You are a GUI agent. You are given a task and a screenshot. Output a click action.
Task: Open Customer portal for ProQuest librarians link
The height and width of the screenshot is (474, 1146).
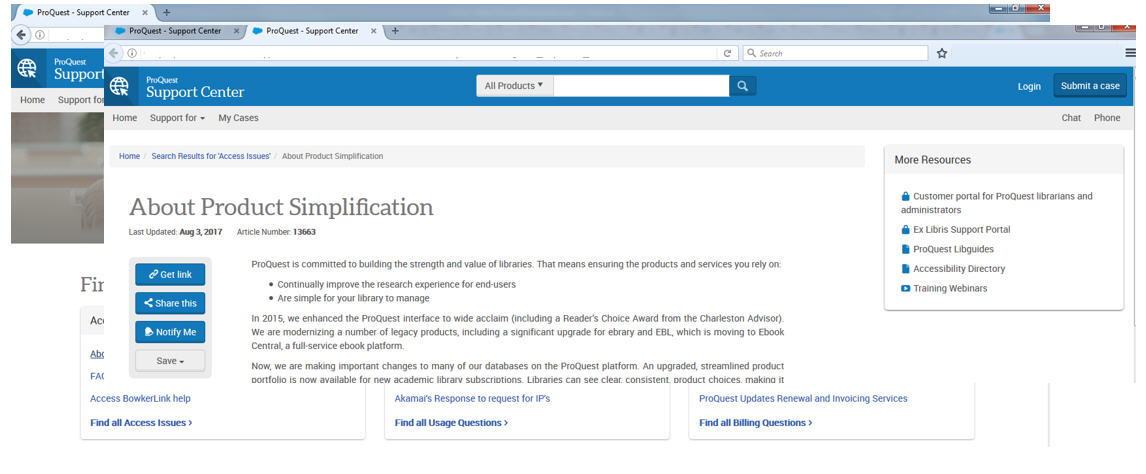tap(997, 203)
